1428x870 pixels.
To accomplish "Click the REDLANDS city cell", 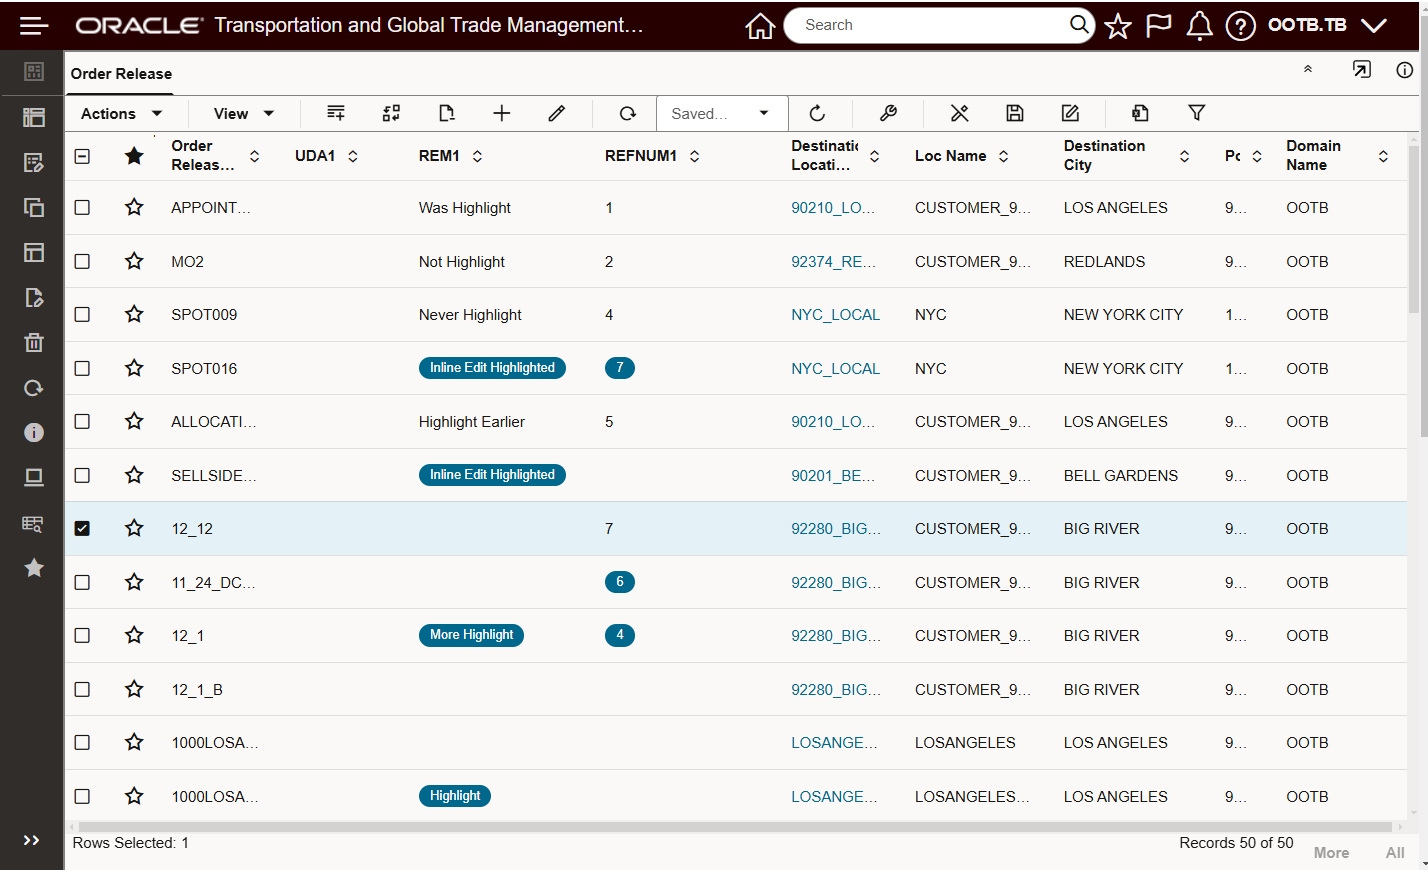I will (x=1104, y=261).
